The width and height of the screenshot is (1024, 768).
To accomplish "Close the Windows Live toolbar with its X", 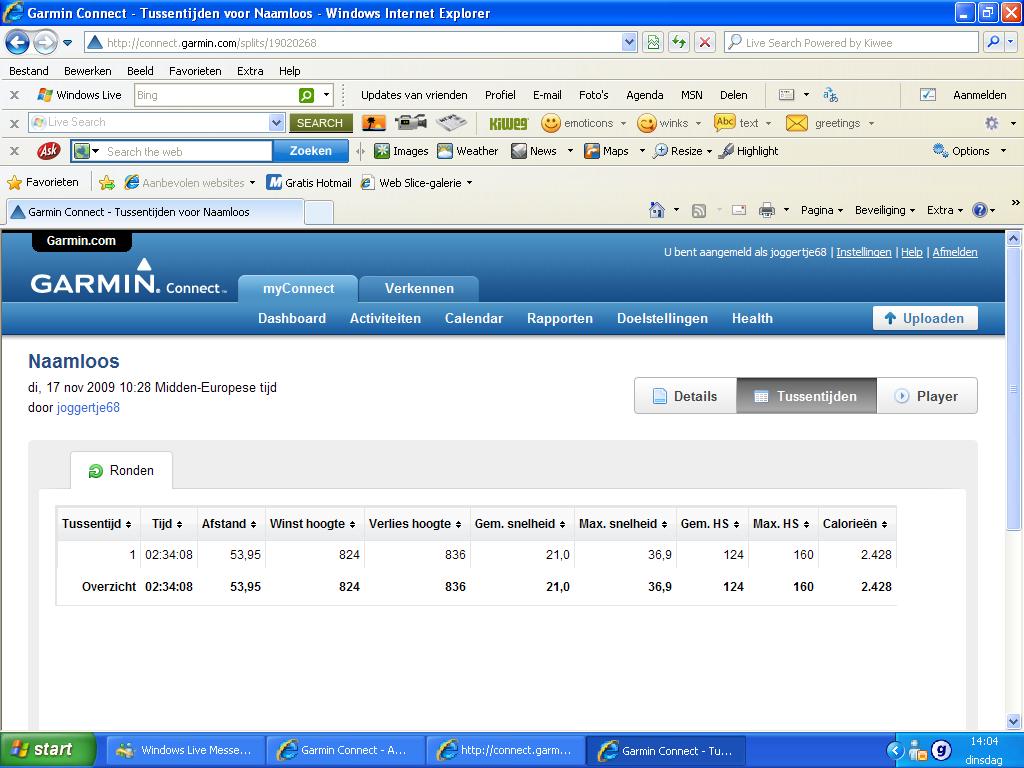I will pos(14,95).
